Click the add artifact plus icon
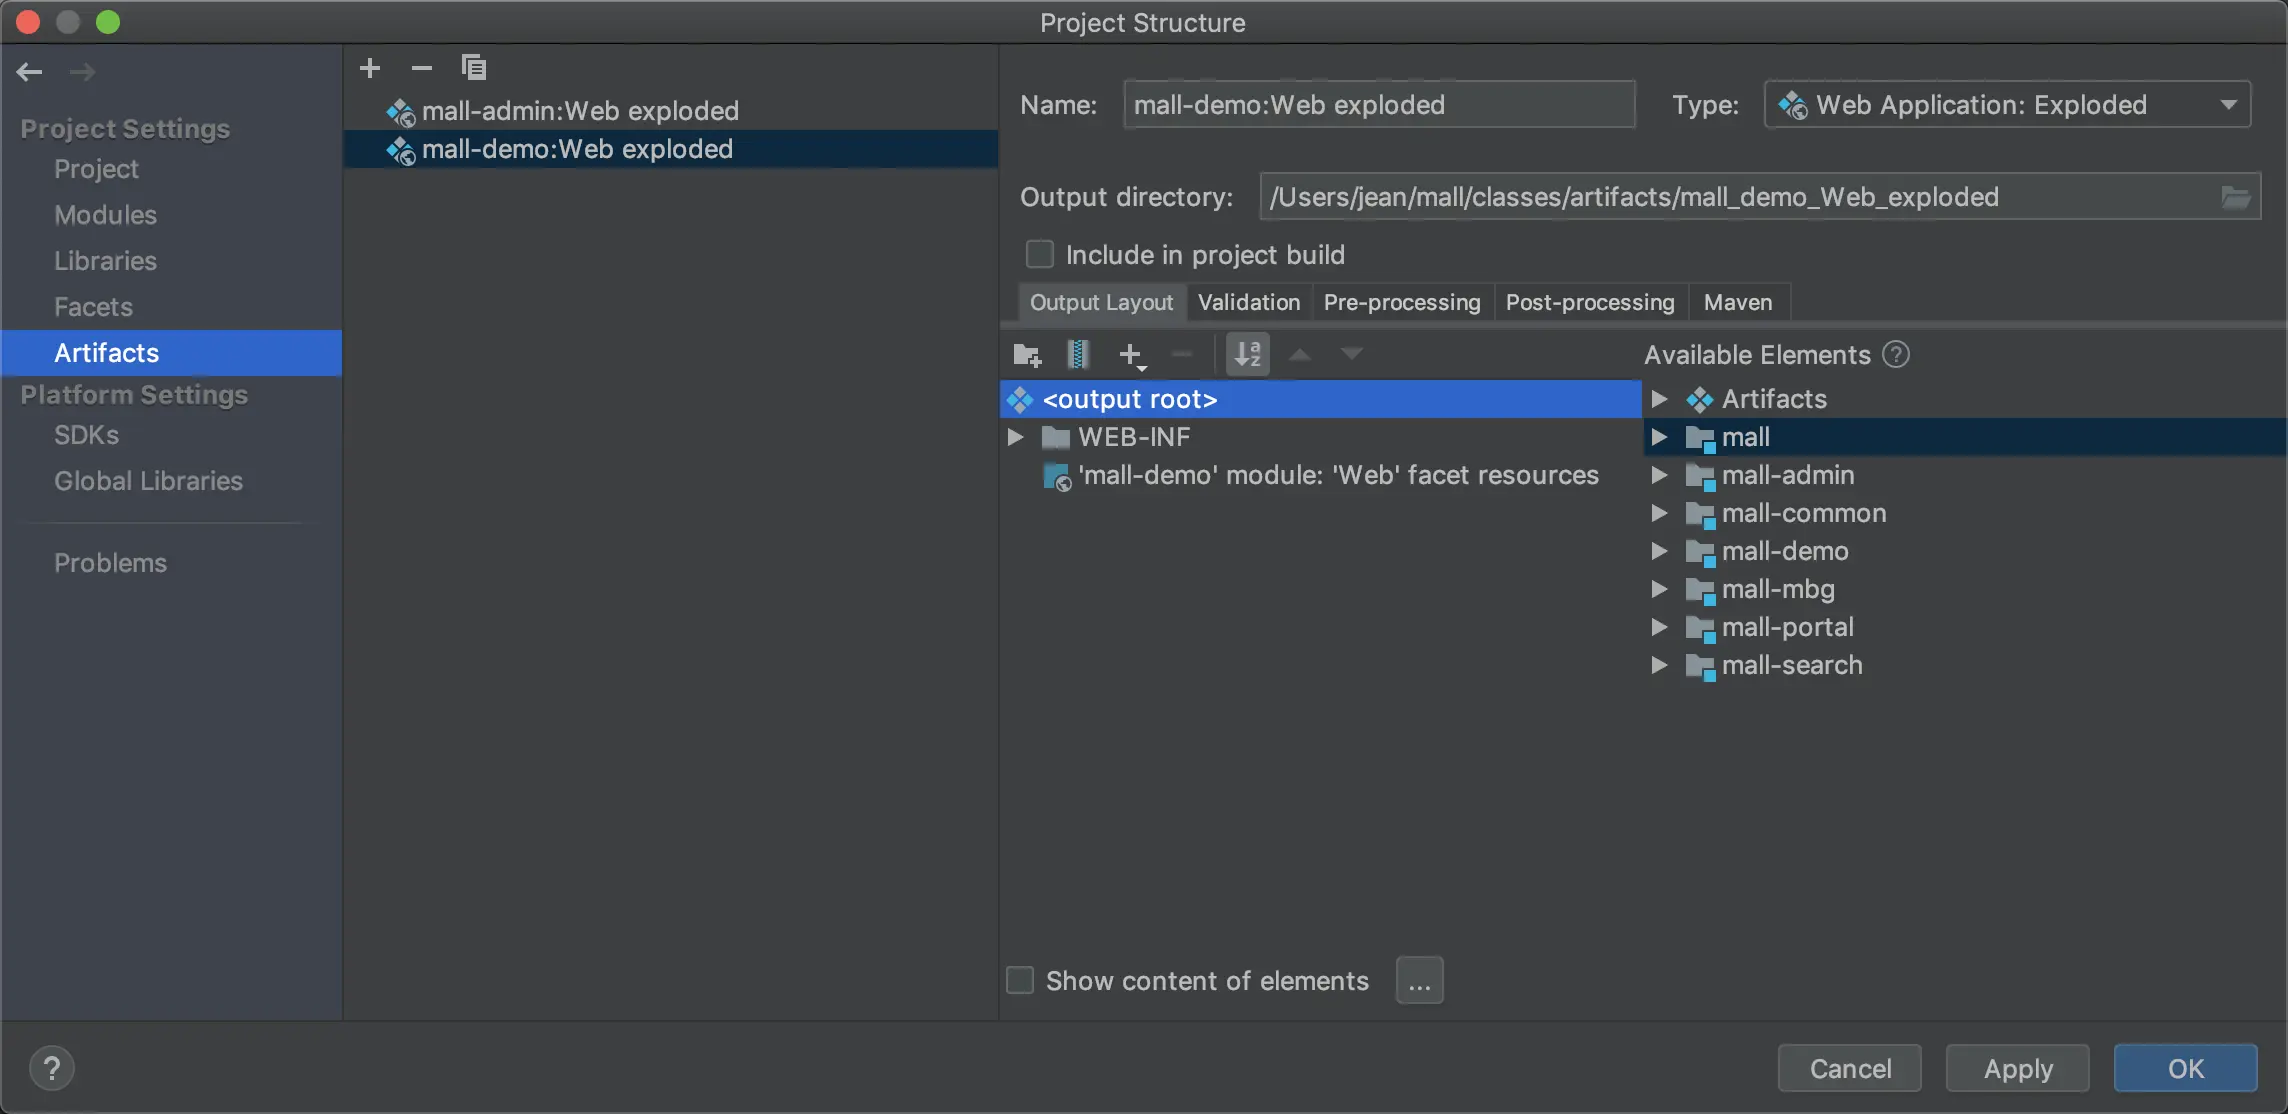2288x1114 pixels. coord(370,68)
